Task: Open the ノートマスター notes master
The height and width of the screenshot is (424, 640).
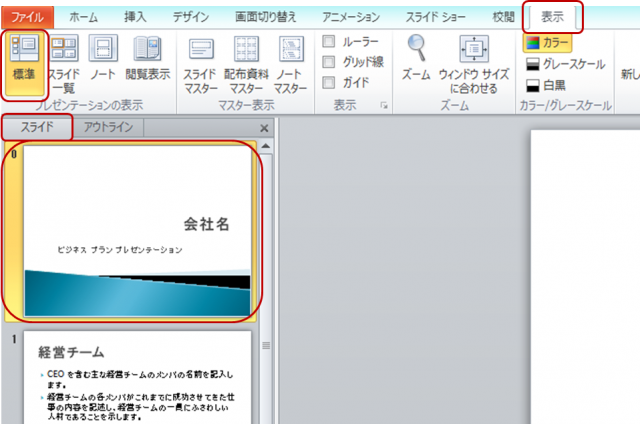Action: coord(291,64)
